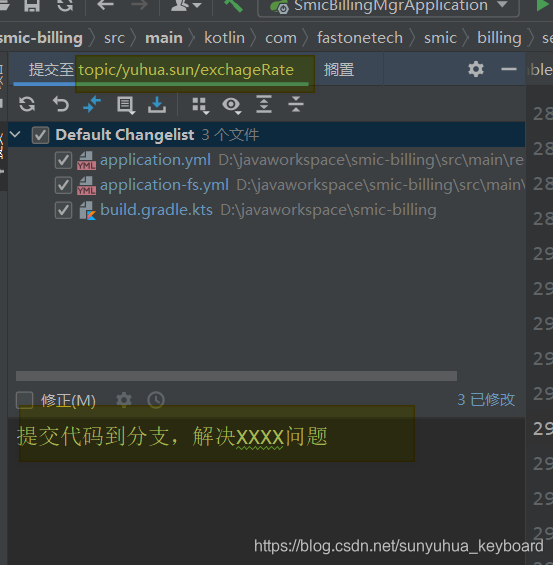Click the Shelve silently download icon
Viewport: 553px width, 565px height.
pos(157,104)
